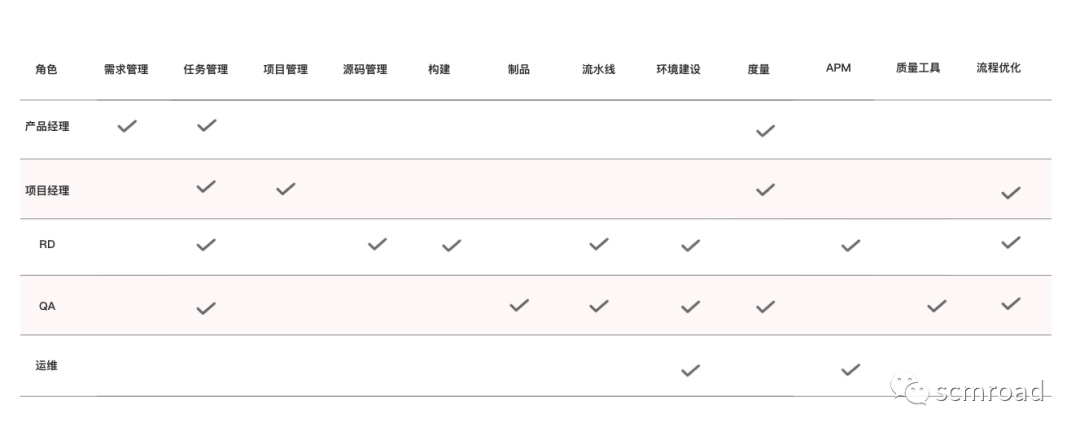Toggle the 运维 check under 环境建设
1080x436 pixels.
click(690, 370)
